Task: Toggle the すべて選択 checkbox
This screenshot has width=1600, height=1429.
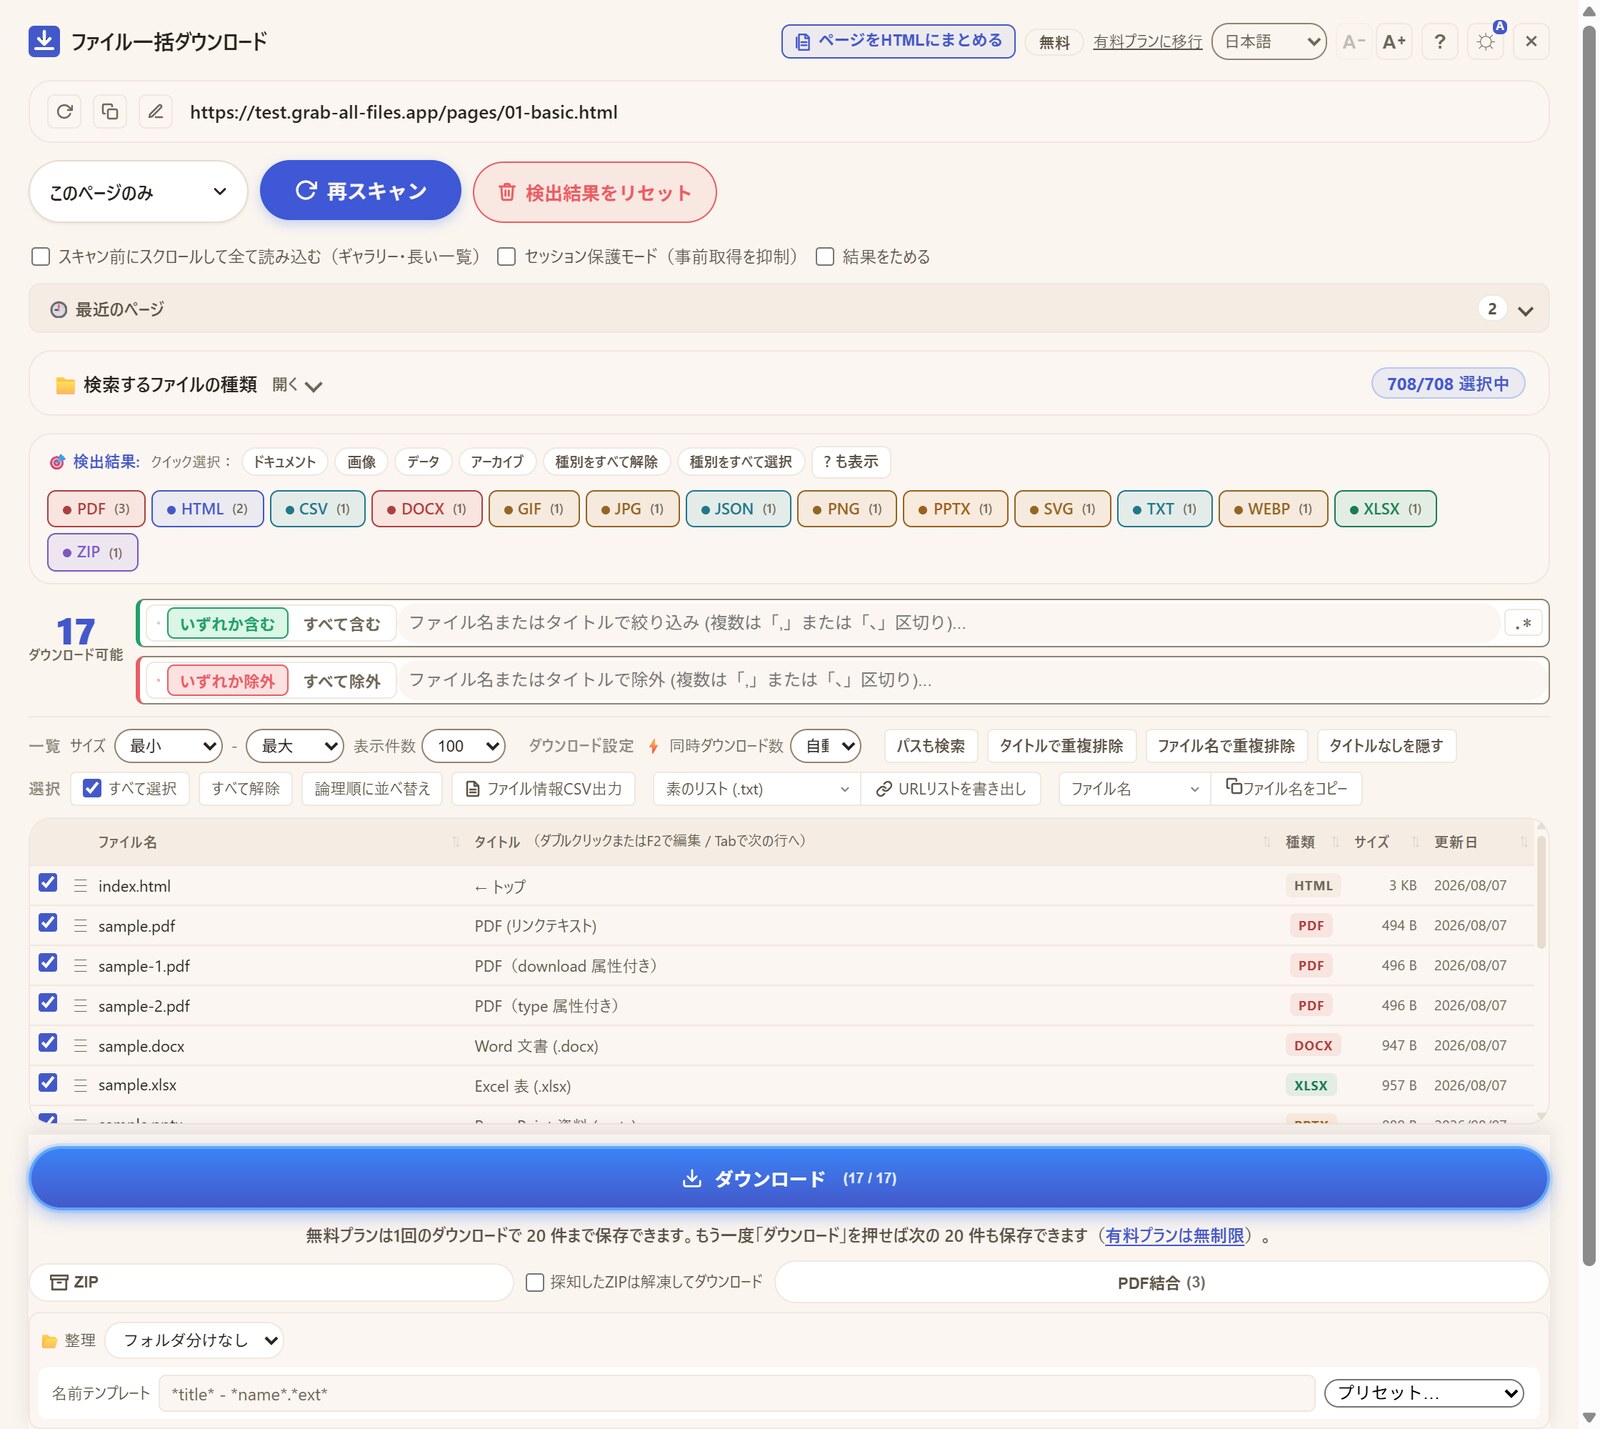Action: point(92,788)
